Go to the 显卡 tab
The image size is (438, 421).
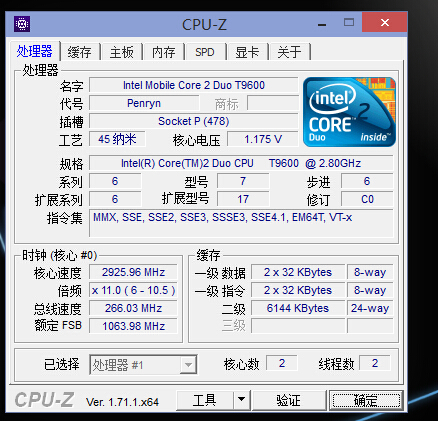[247, 52]
